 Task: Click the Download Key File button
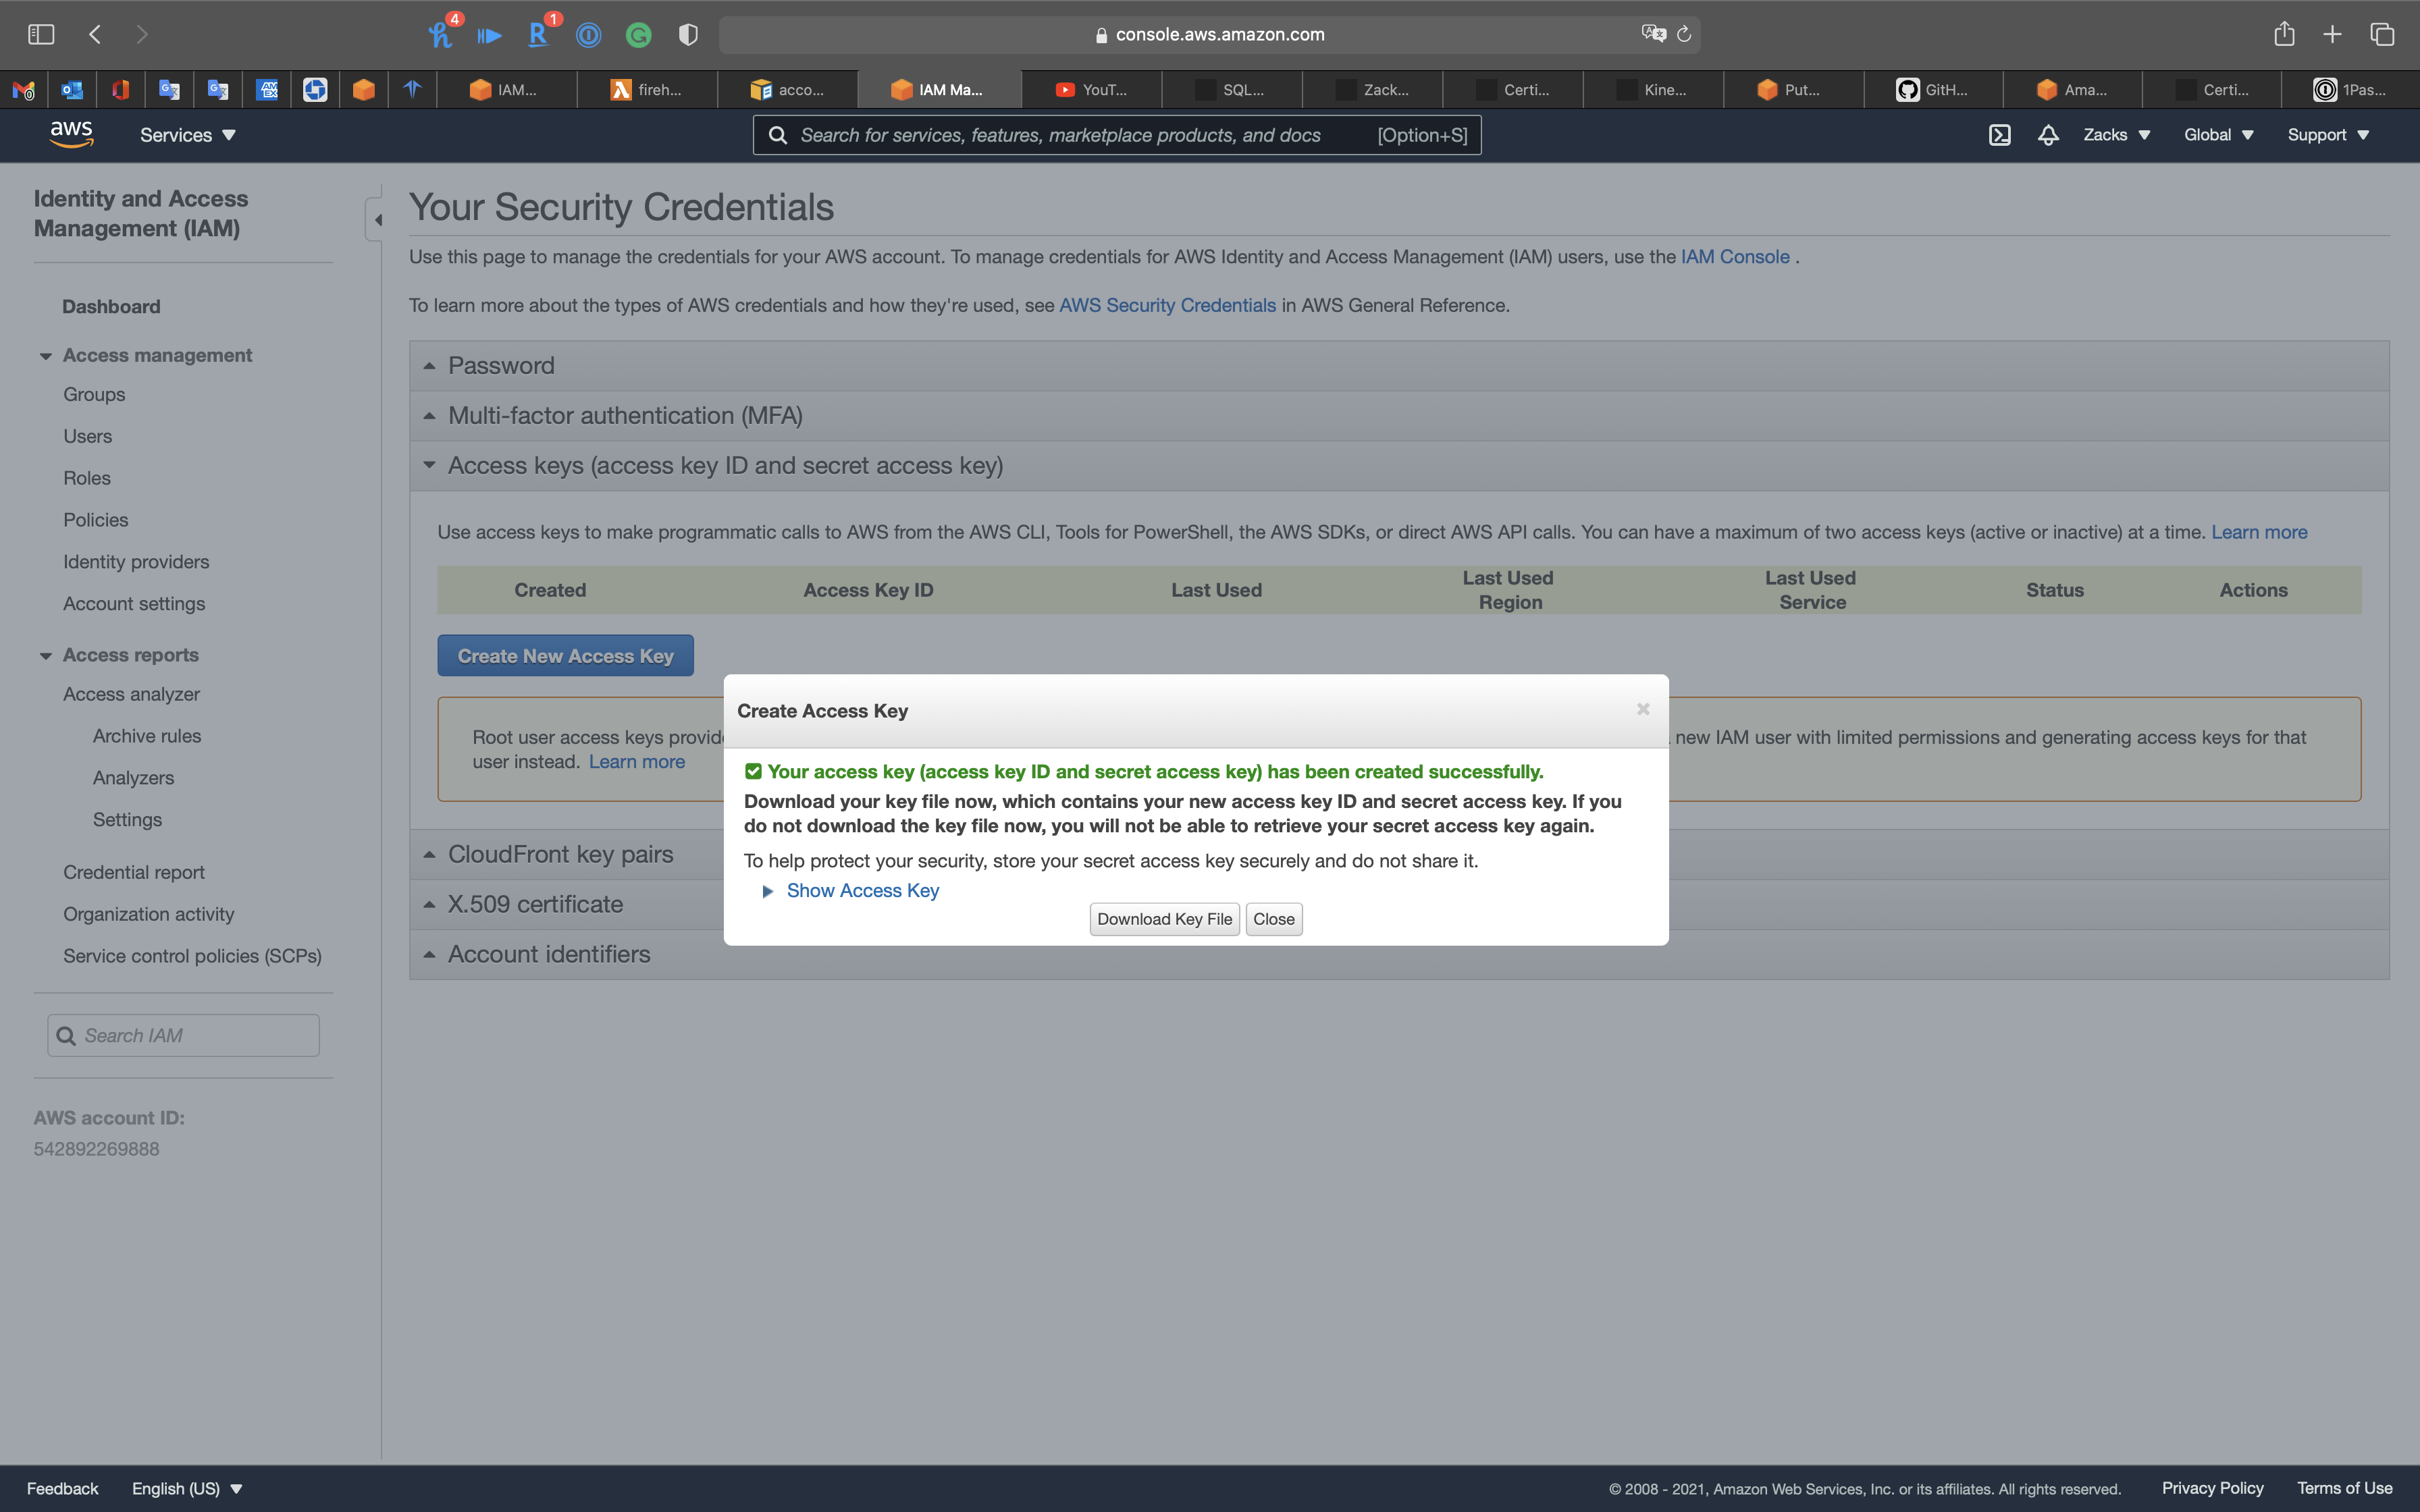pyautogui.click(x=1164, y=919)
